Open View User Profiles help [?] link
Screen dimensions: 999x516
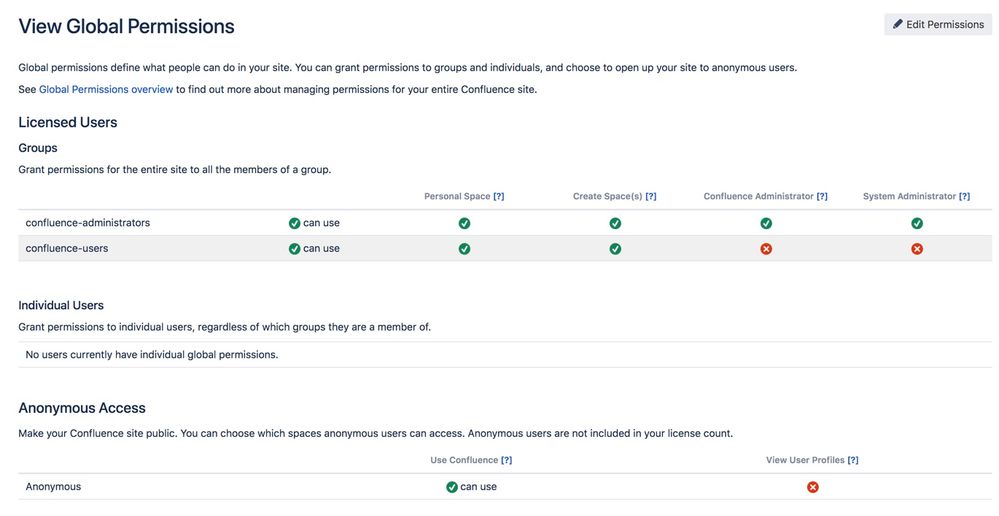pyautogui.click(x=853, y=460)
